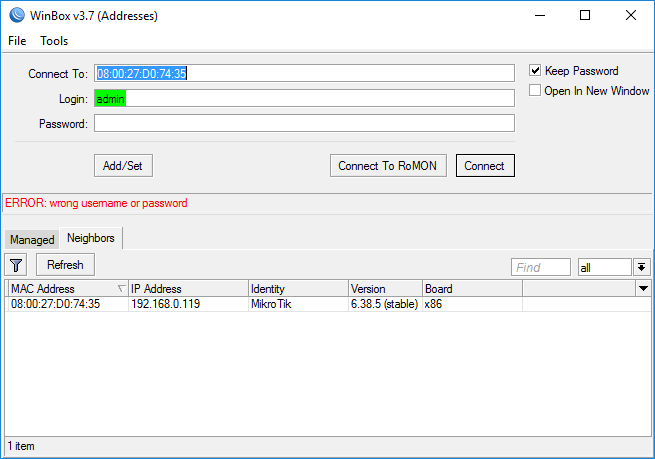Click the Connect button
655x459 pixels.
[485, 166]
